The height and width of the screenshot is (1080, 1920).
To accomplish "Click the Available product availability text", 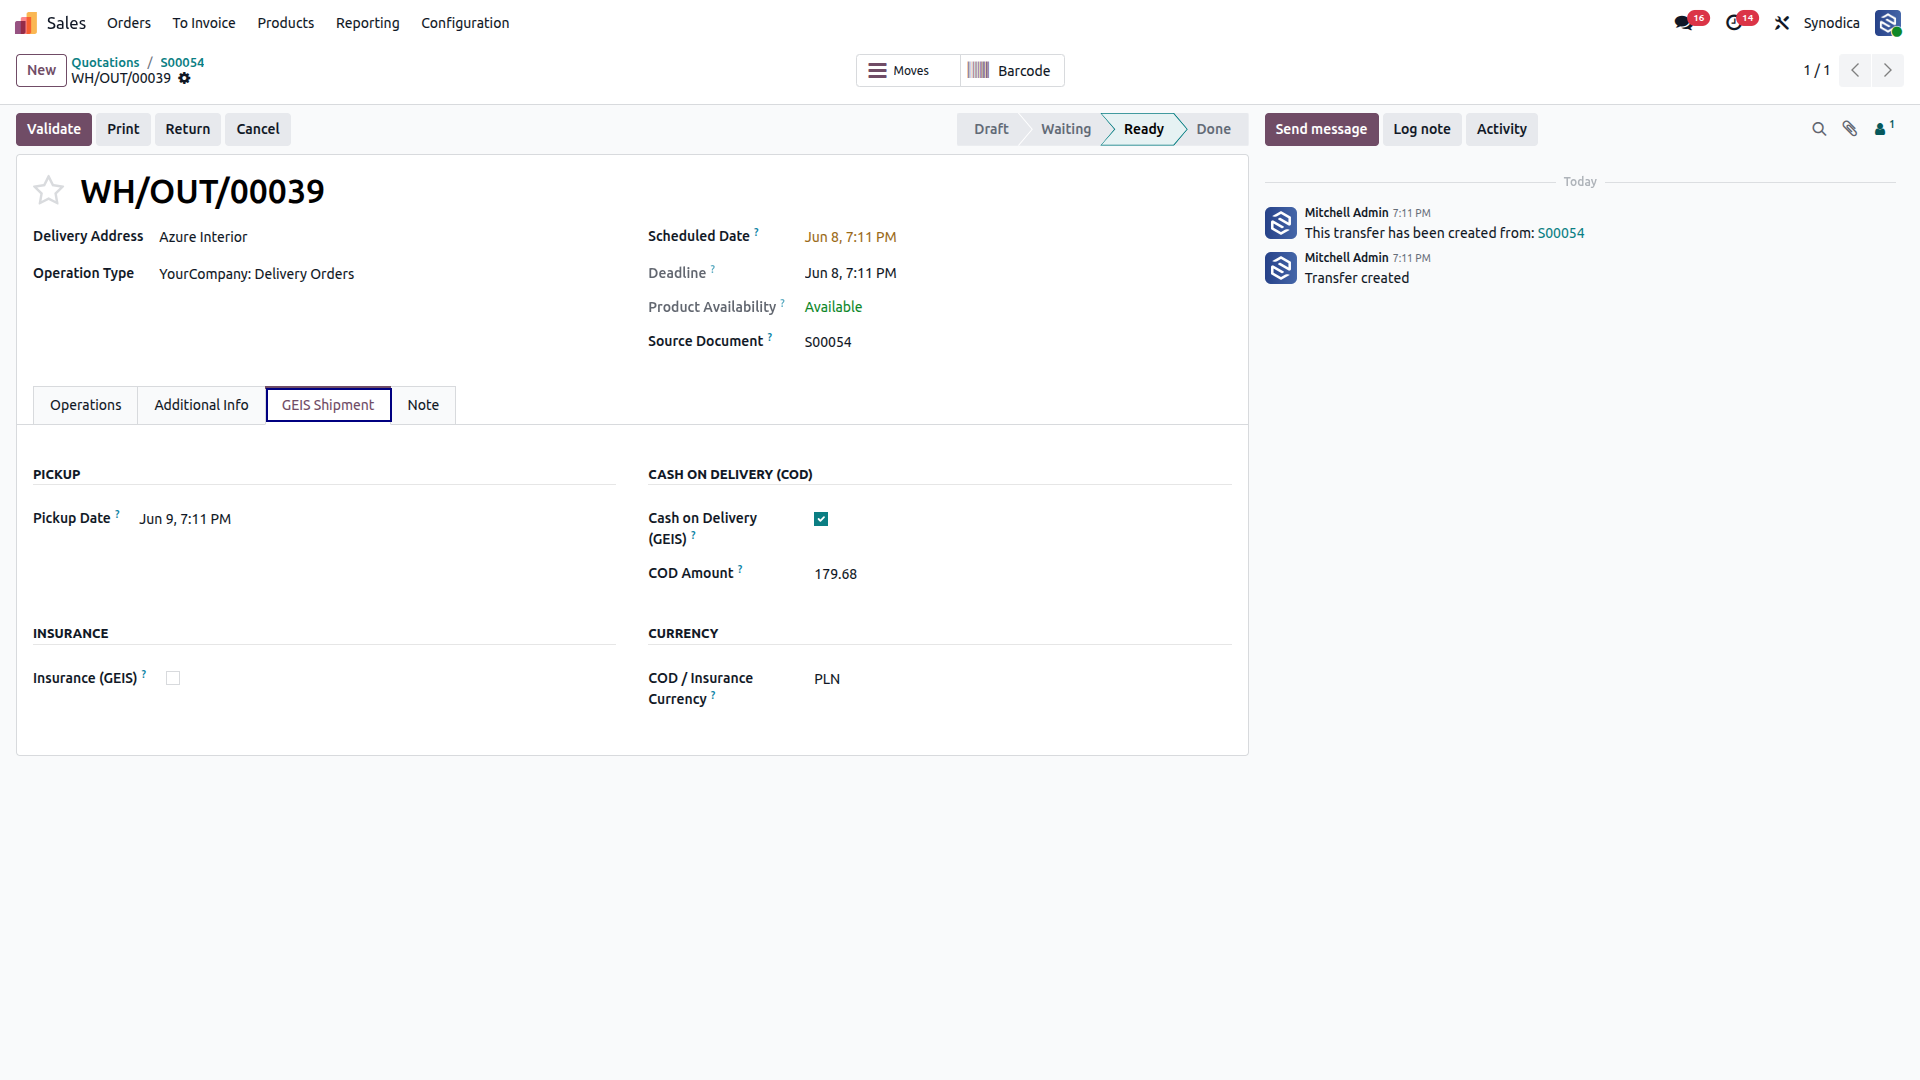I will pyautogui.click(x=833, y=307).
